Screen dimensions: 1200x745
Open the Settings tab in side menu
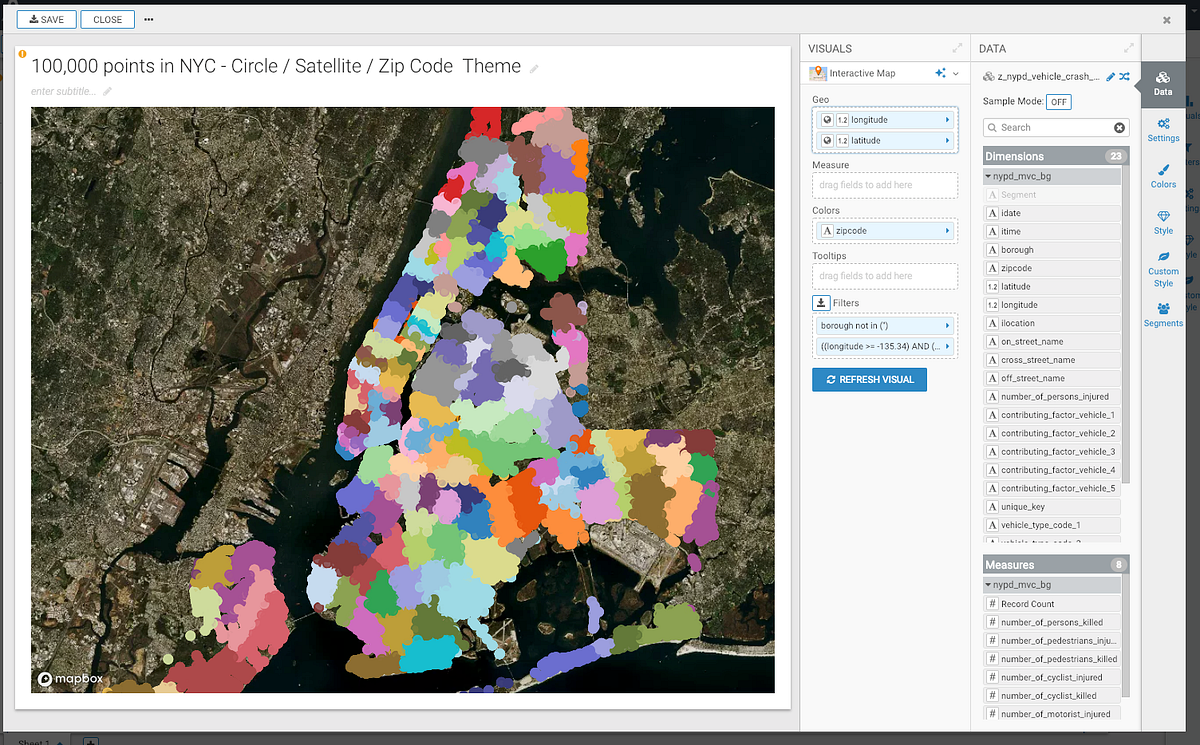1163,129
